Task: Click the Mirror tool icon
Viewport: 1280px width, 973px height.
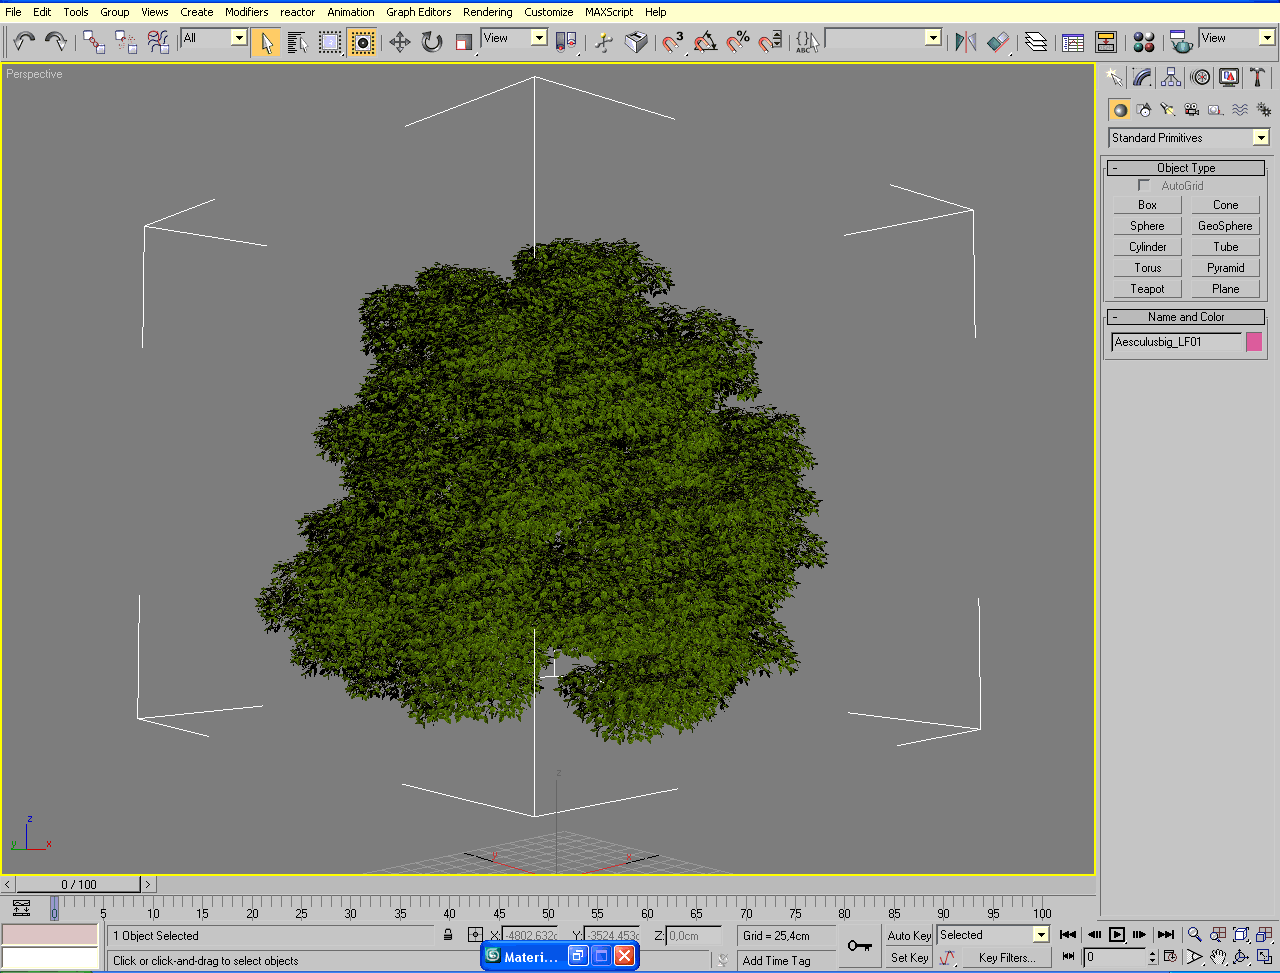Action: 965,42
